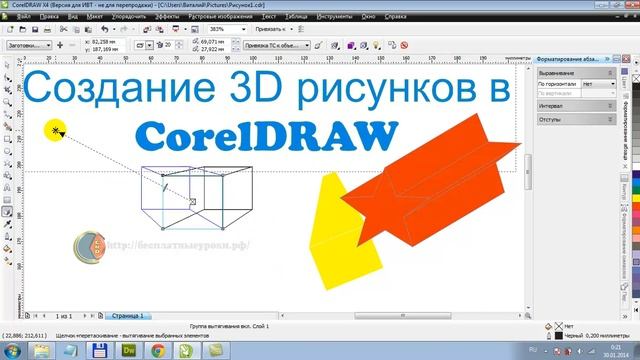This screenshot has height=360, width=640.
Task: Open По горизонтали alignment dropdown showing Нет
Action: pyautogui.click(x=599, y=84)
